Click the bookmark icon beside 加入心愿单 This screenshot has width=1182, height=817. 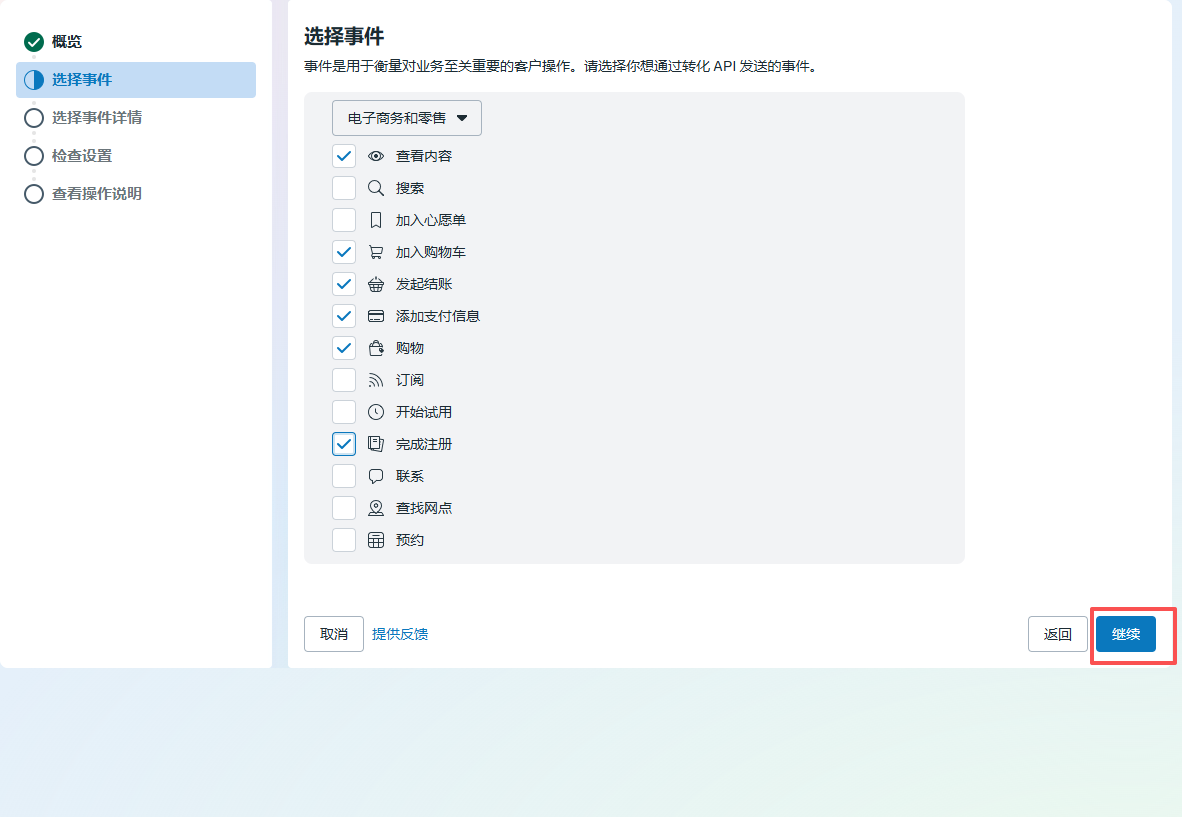pyautogui.click(x=376, y=220)
